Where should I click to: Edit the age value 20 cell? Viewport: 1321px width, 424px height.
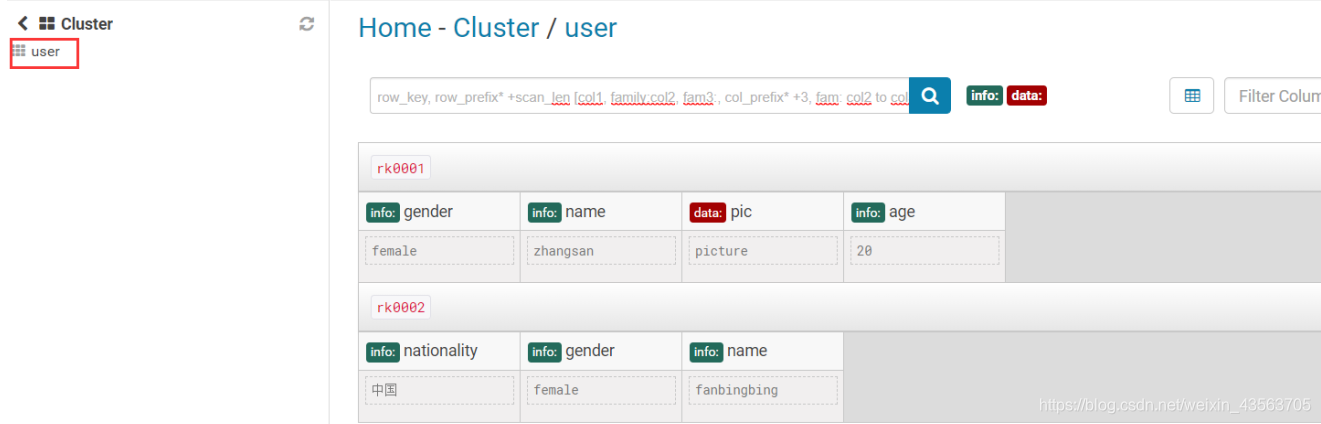pyautogui.click(x=925, y=250)
